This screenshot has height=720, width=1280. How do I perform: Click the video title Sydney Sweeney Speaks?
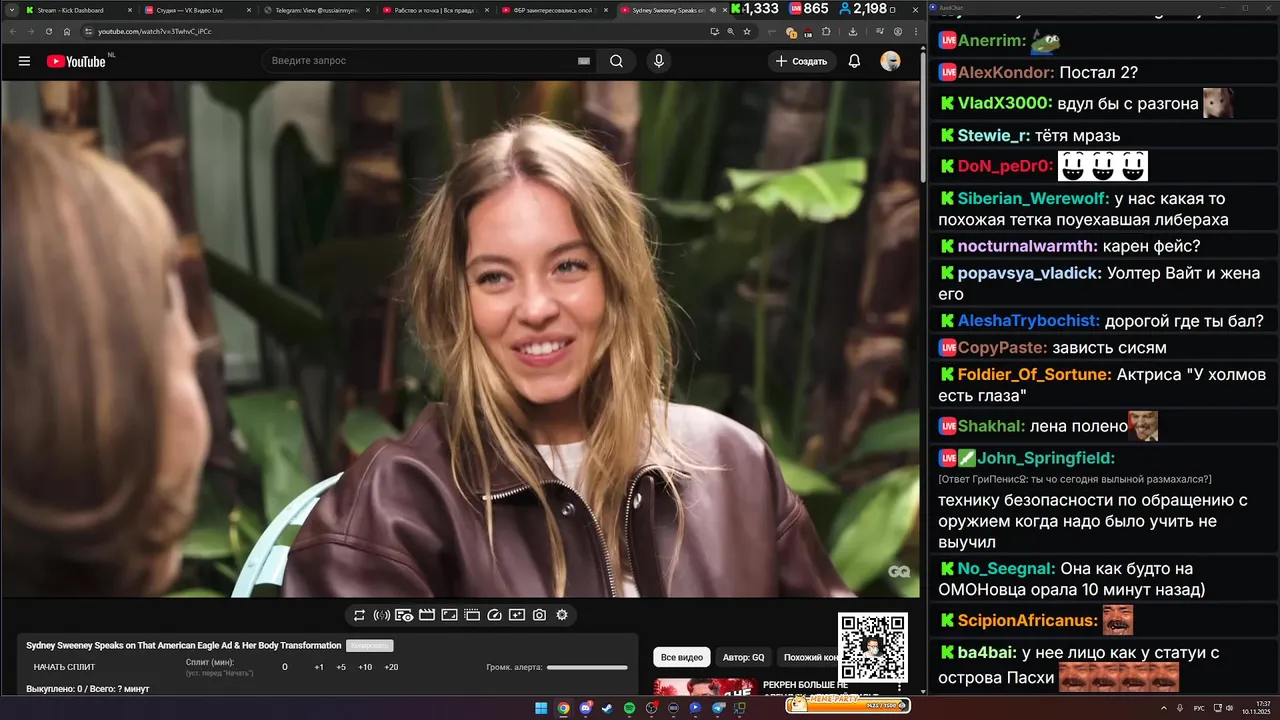pos(183,645)
